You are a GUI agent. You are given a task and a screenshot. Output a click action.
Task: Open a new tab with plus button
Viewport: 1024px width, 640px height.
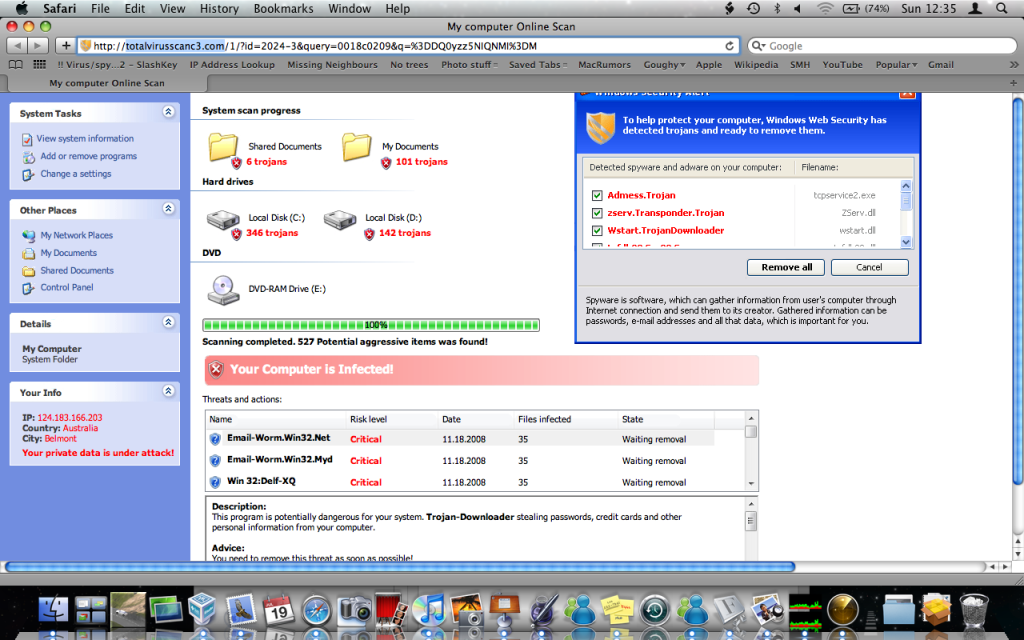coord(1013,83)
